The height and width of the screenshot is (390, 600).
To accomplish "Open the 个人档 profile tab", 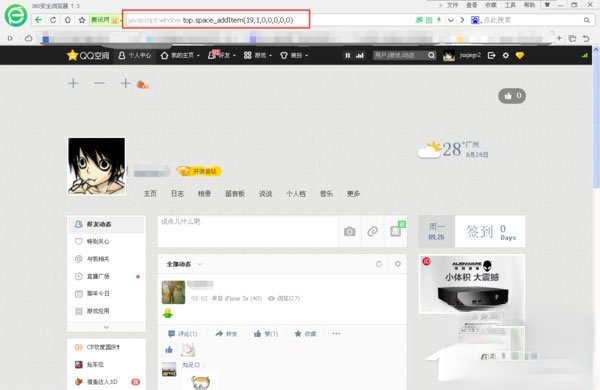I will 296,194.
